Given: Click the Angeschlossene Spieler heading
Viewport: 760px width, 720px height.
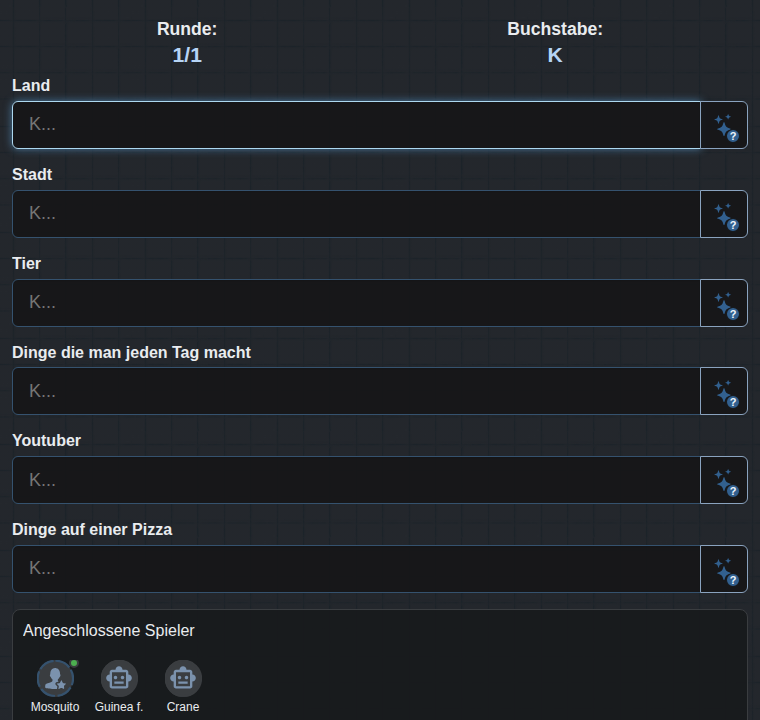Looking at the screenshot, I should click(109, 631).
